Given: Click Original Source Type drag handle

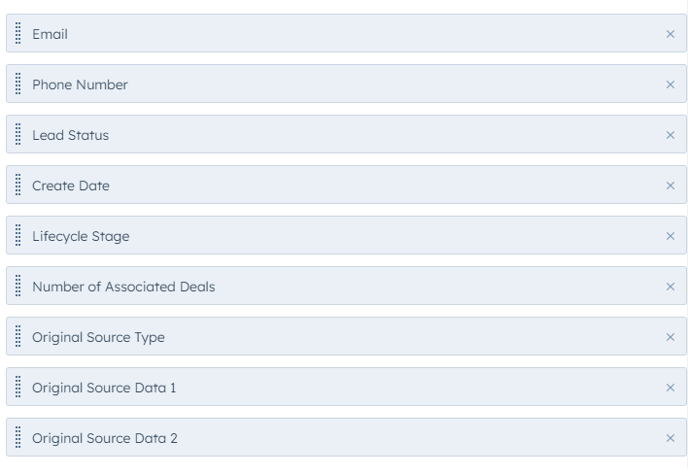Looking at the screenshot, I should click(18, 336).
